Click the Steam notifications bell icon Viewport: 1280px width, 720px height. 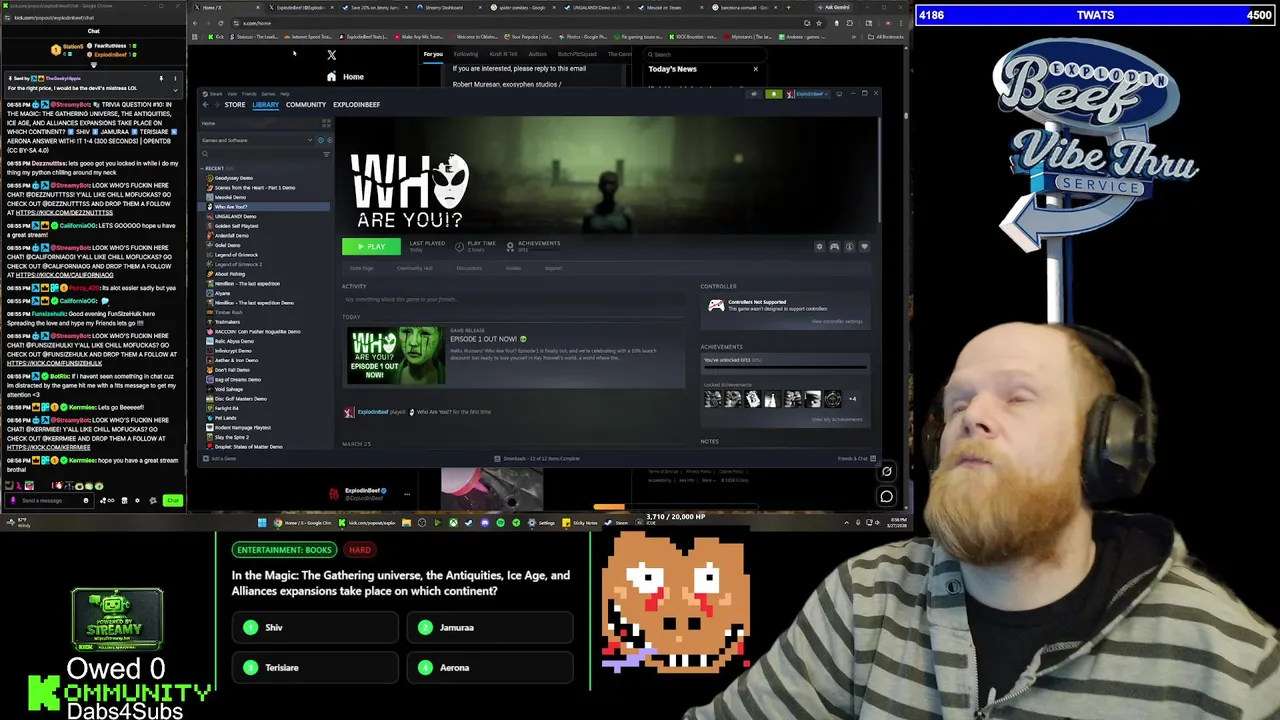point(773,94)
